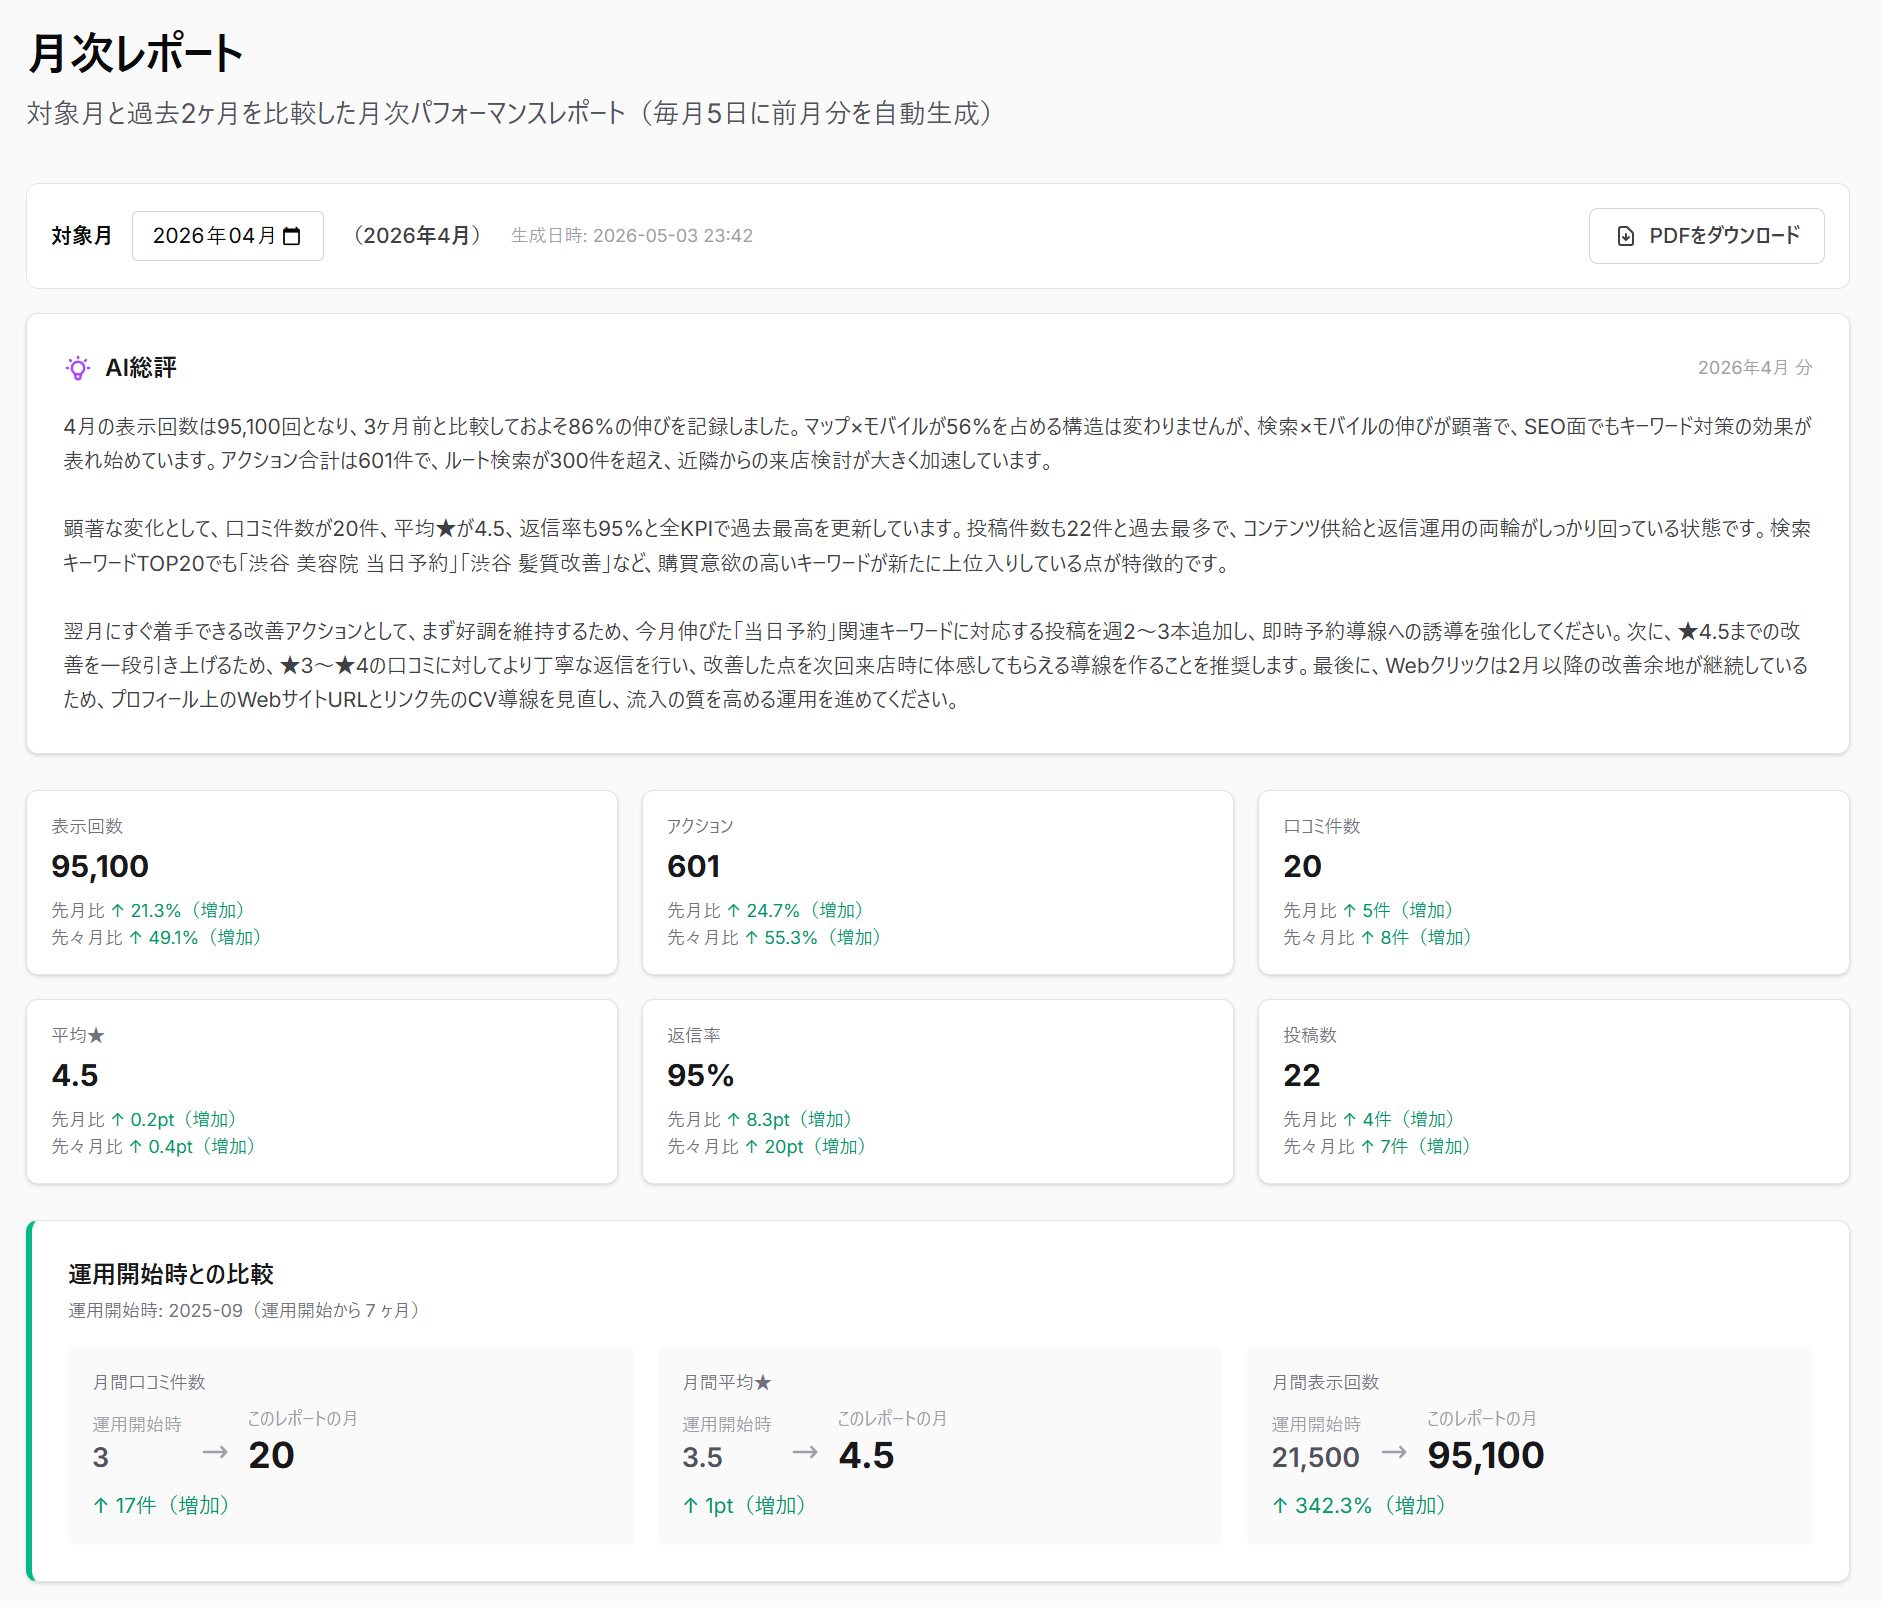Click the 対象月 label
The image size is (1881, 1607).
pos(82,236)
